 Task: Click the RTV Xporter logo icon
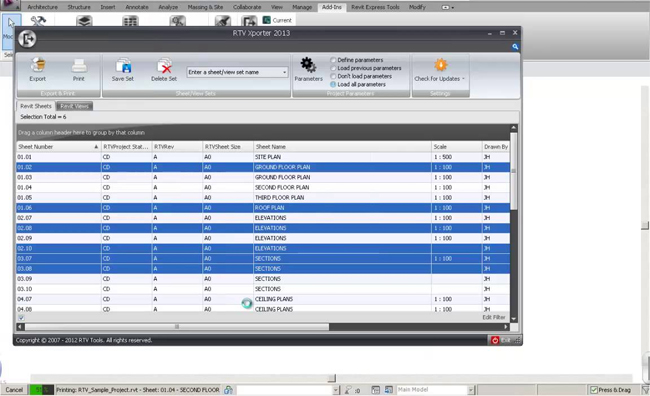27,39
